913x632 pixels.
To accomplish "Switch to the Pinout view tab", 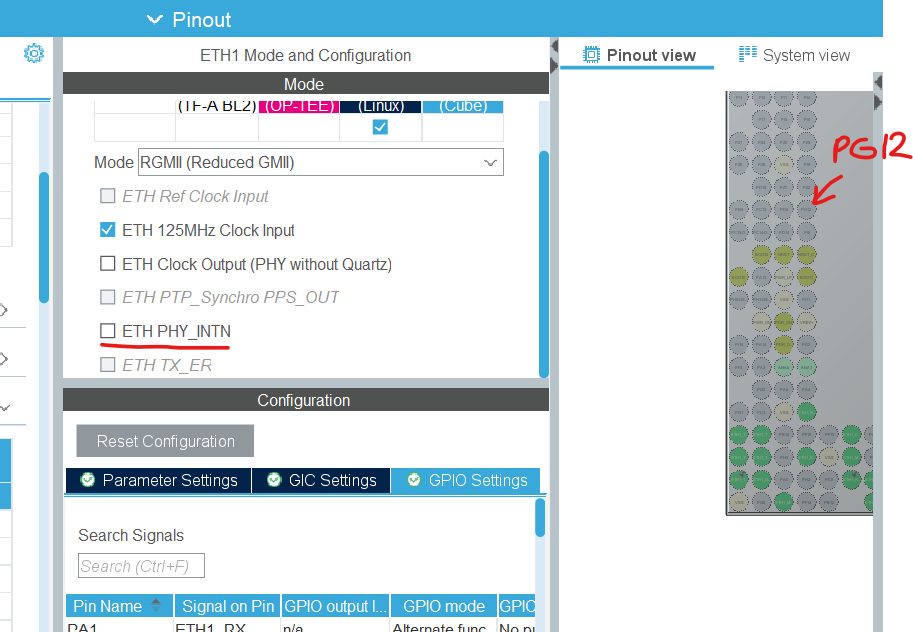I will (x=639, y=55).
